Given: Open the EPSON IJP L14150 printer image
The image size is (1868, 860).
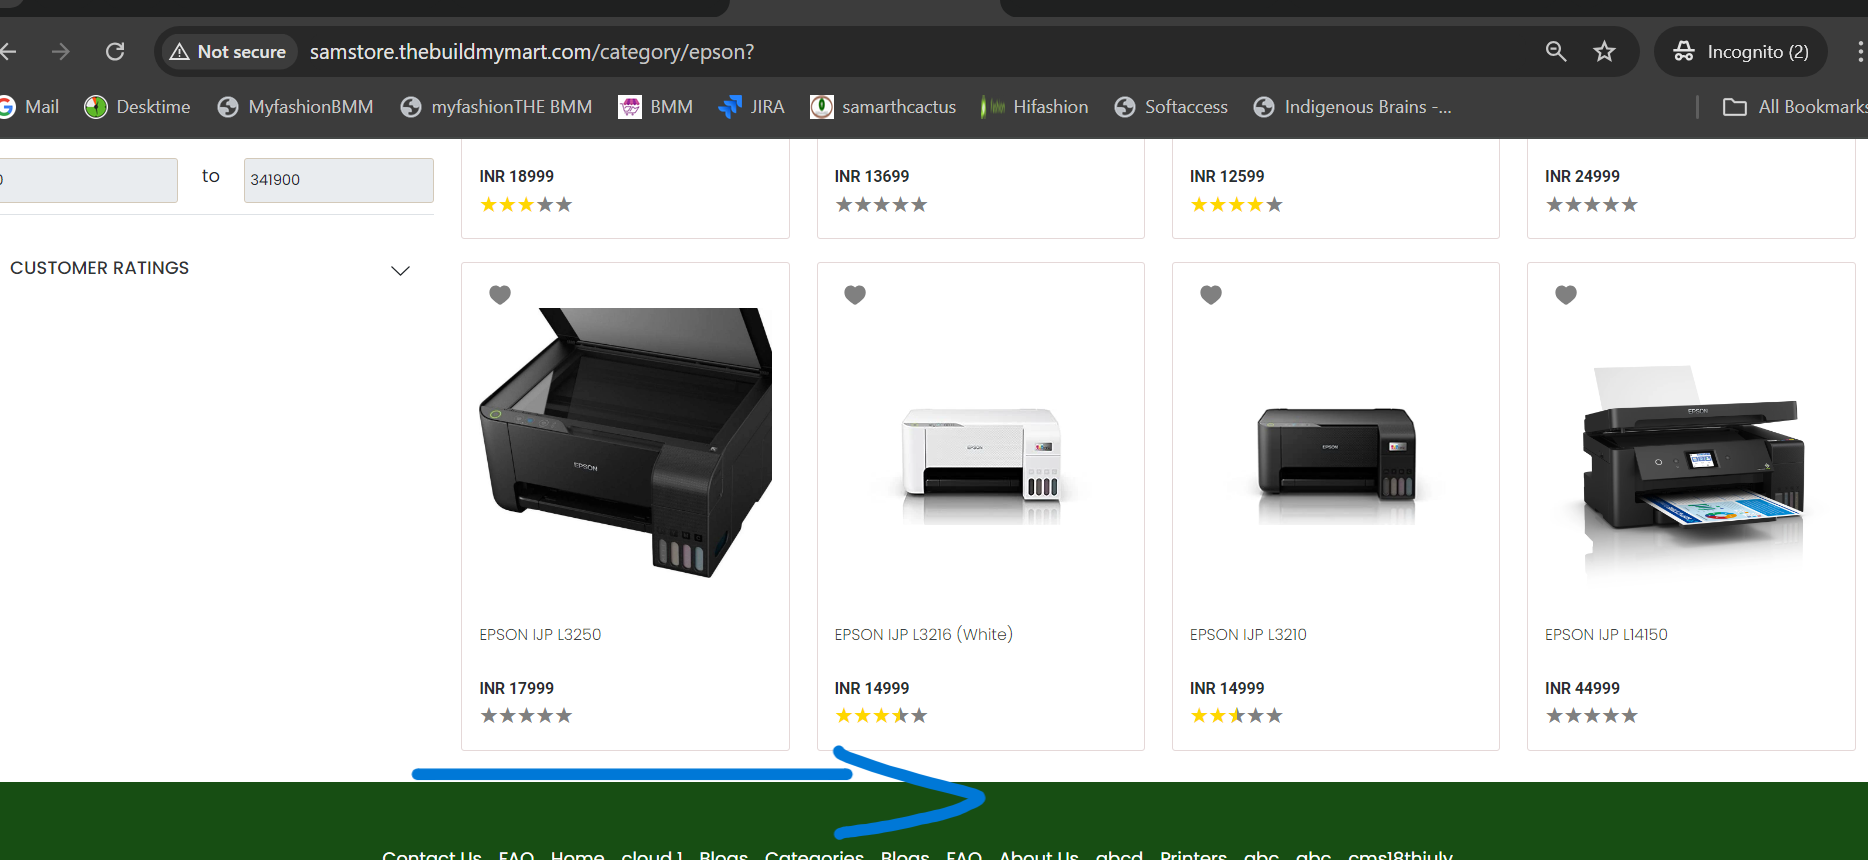Looking at the screenshot, I should coord(1692,470).
